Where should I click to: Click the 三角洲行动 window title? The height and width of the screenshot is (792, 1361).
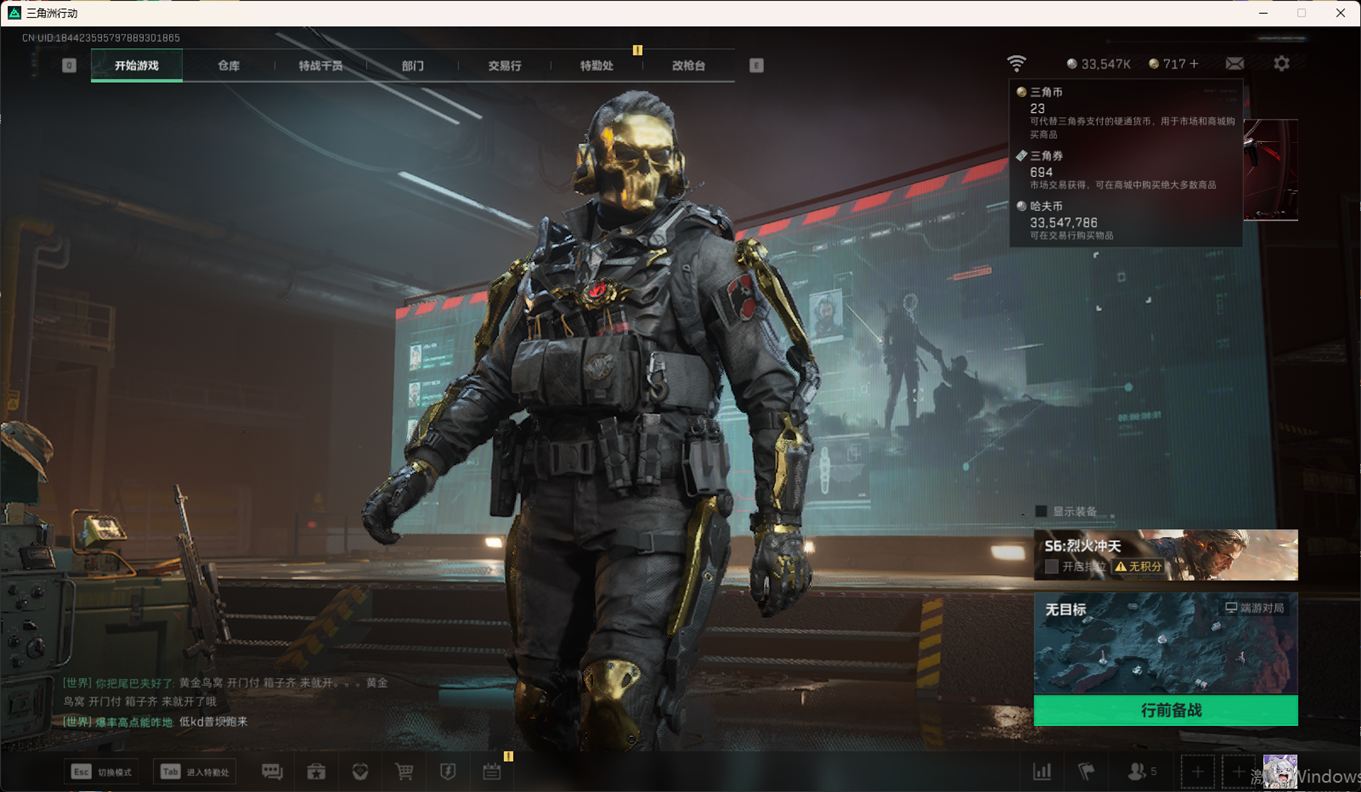pyautogui.click(x=52, y=13)
